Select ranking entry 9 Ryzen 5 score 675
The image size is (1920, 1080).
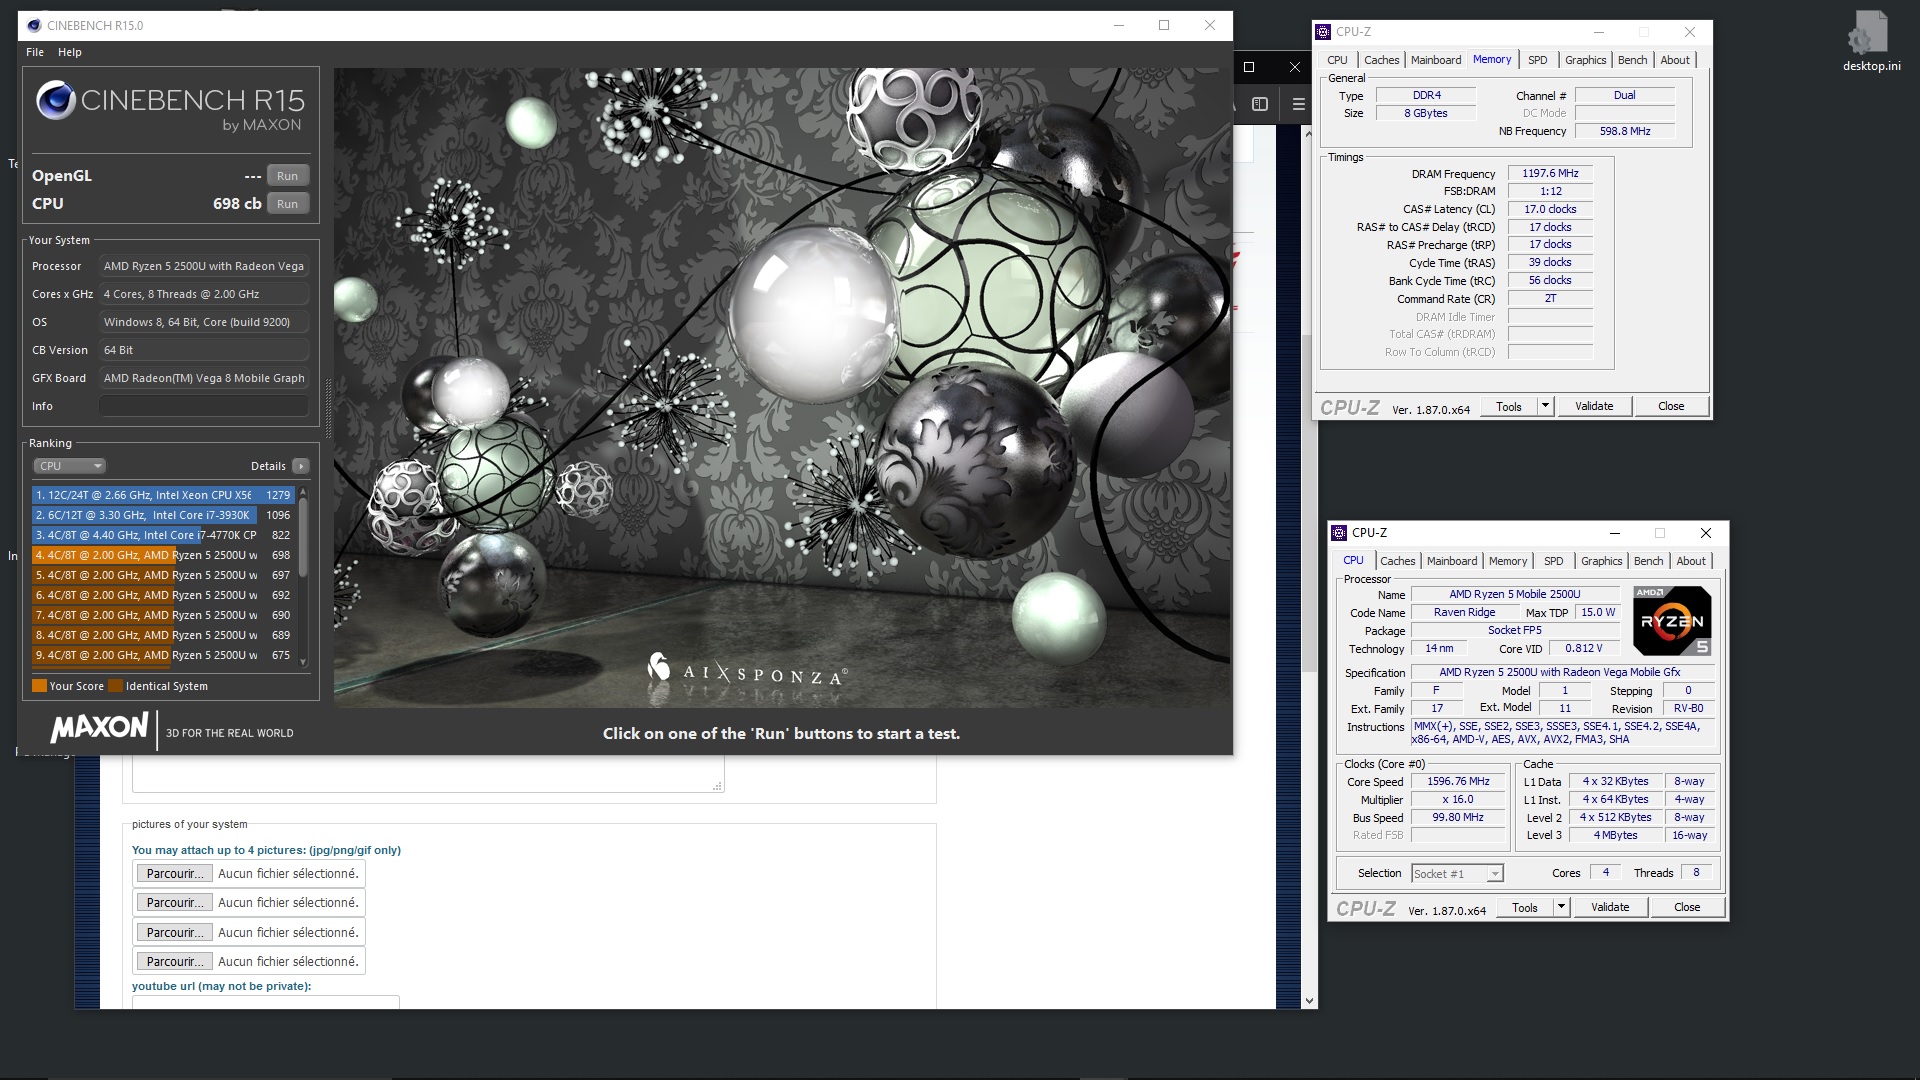[163, 655]
